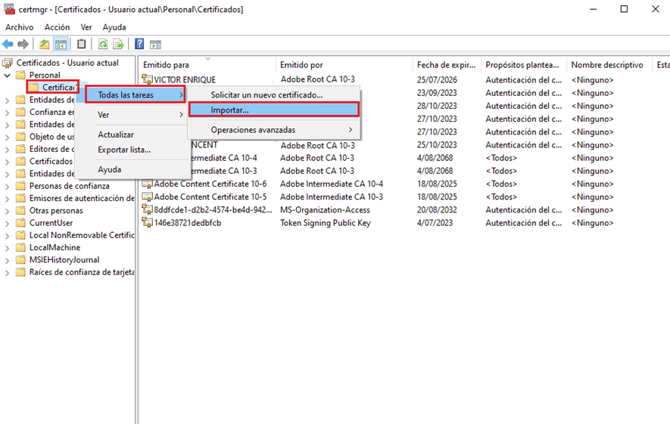The width and height of the screenshot is (670, 424).
Task: Choose Importar... from the submenu
Action: click(x=274, y=110)
